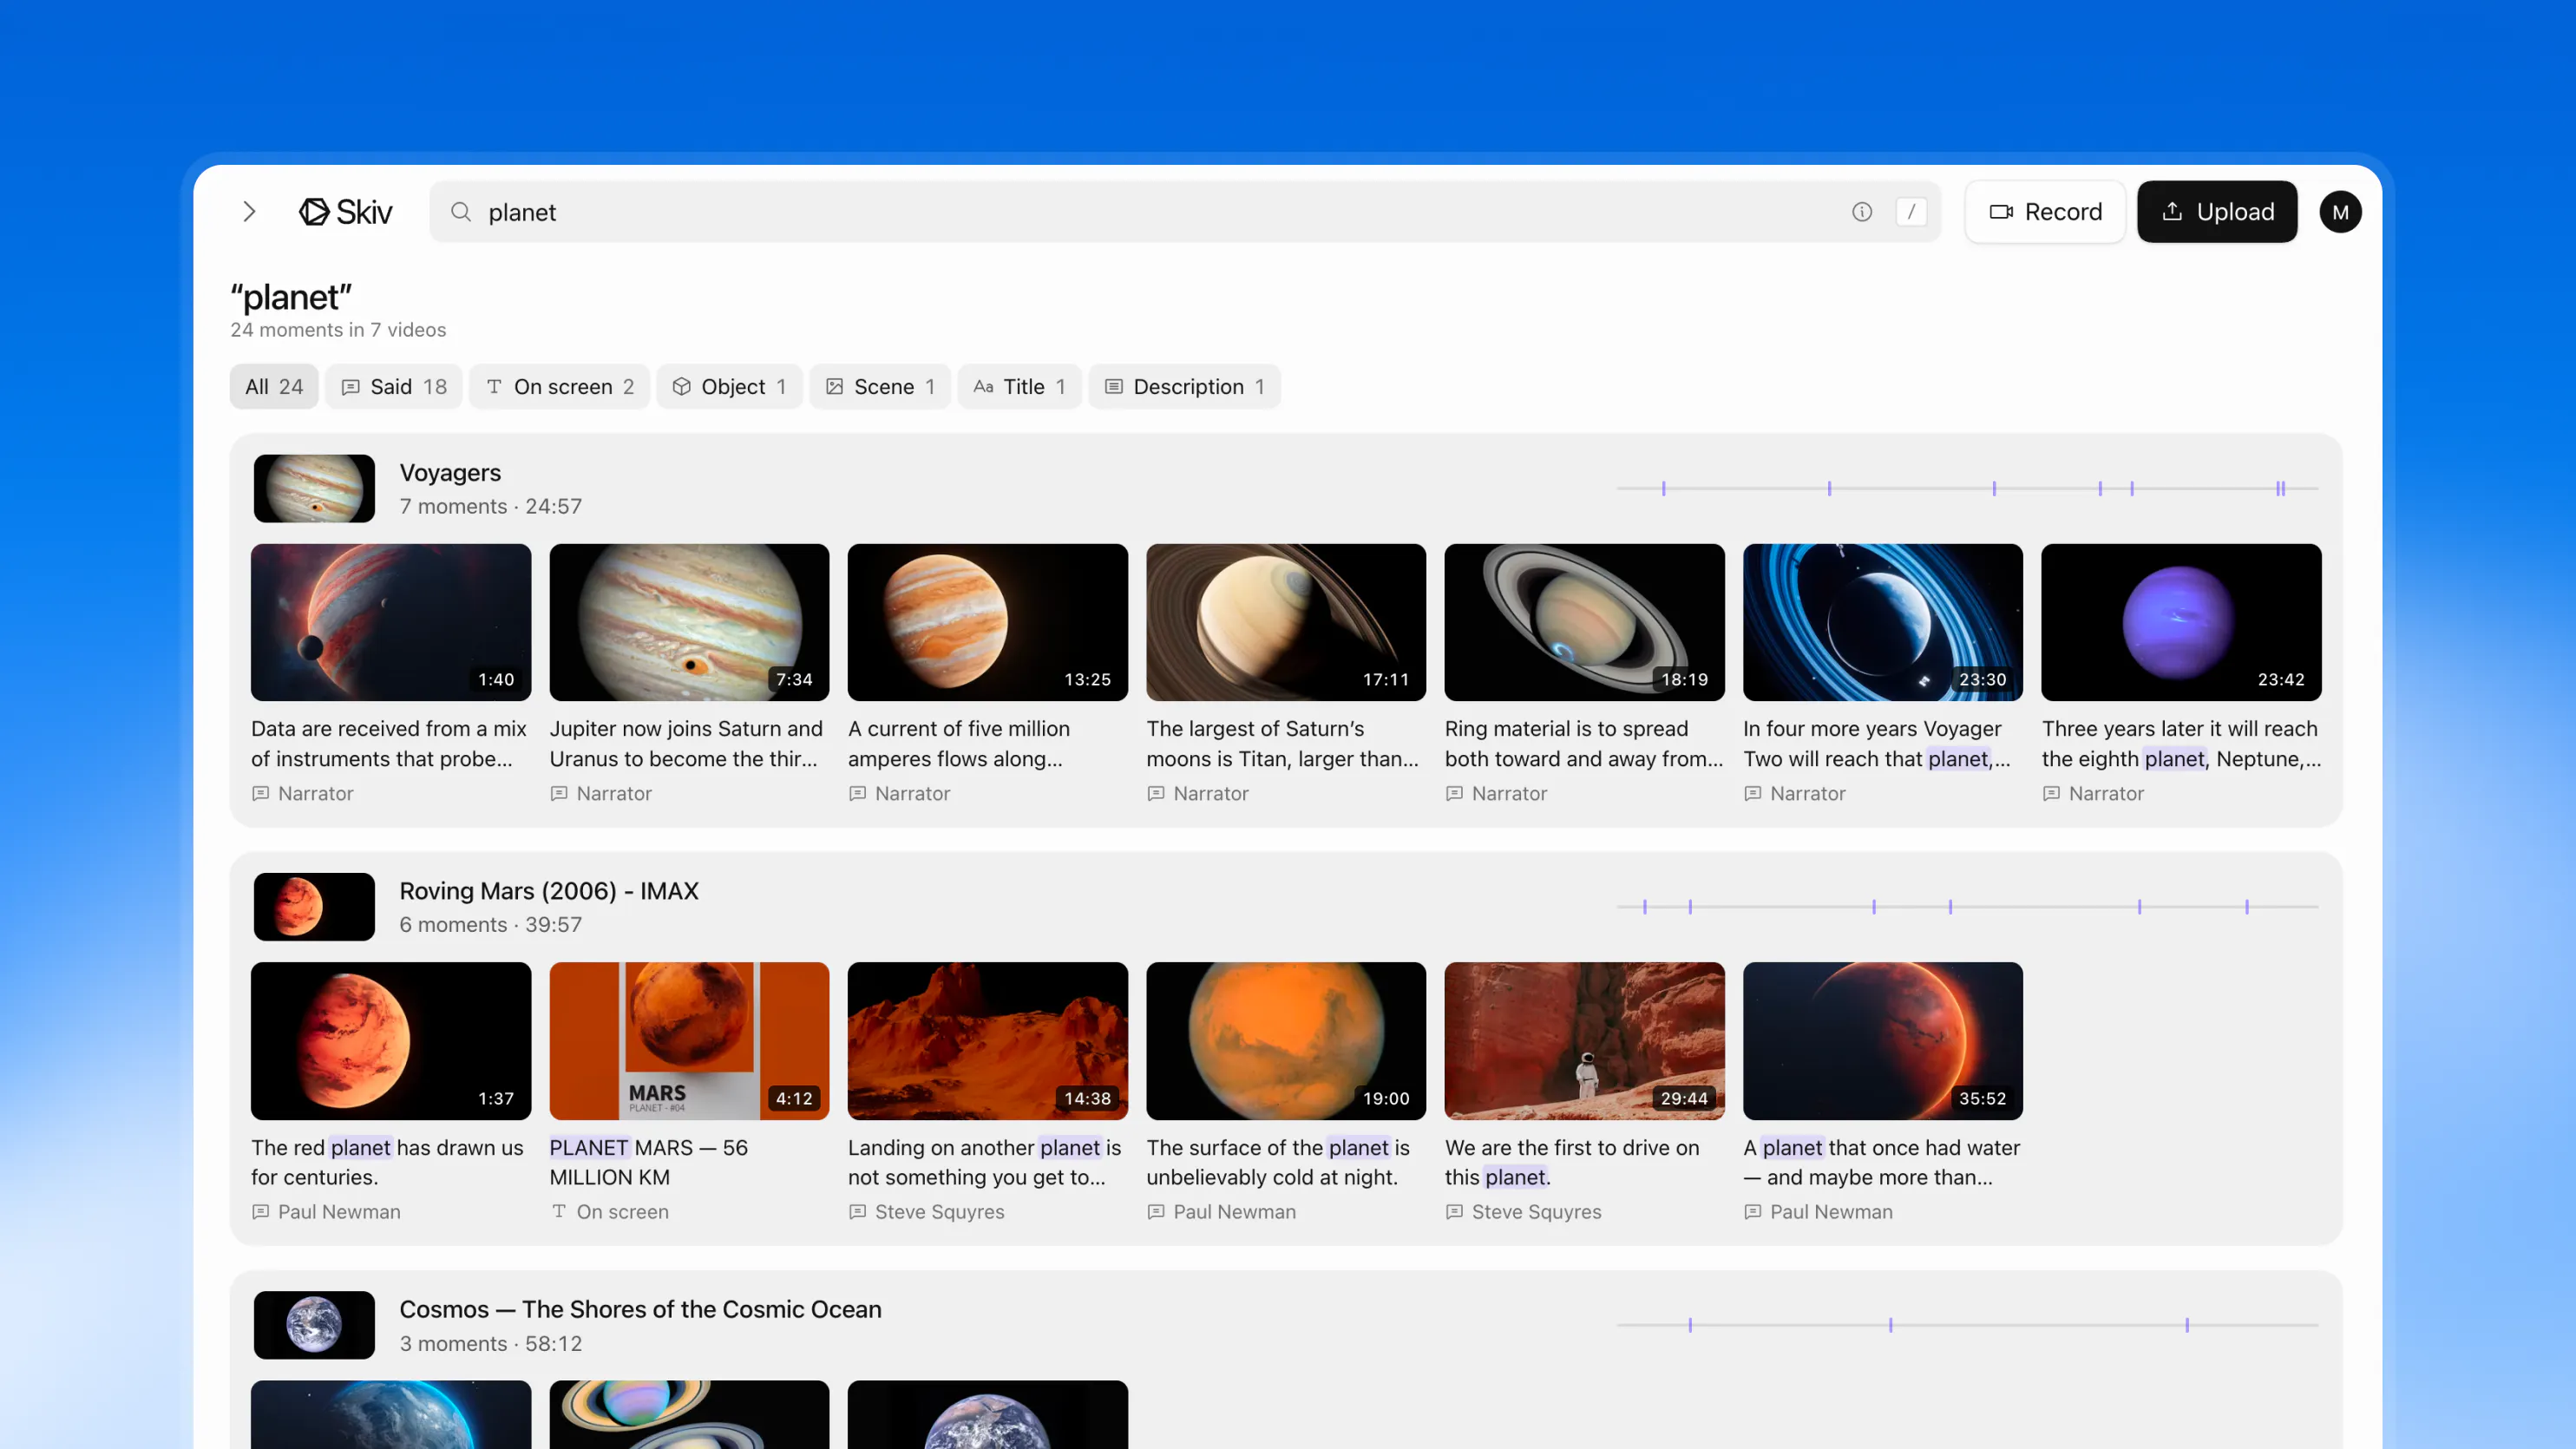This screenshot has height=1449, width=2576.
Task: Filter results by Title
Action: (1019, 387)
